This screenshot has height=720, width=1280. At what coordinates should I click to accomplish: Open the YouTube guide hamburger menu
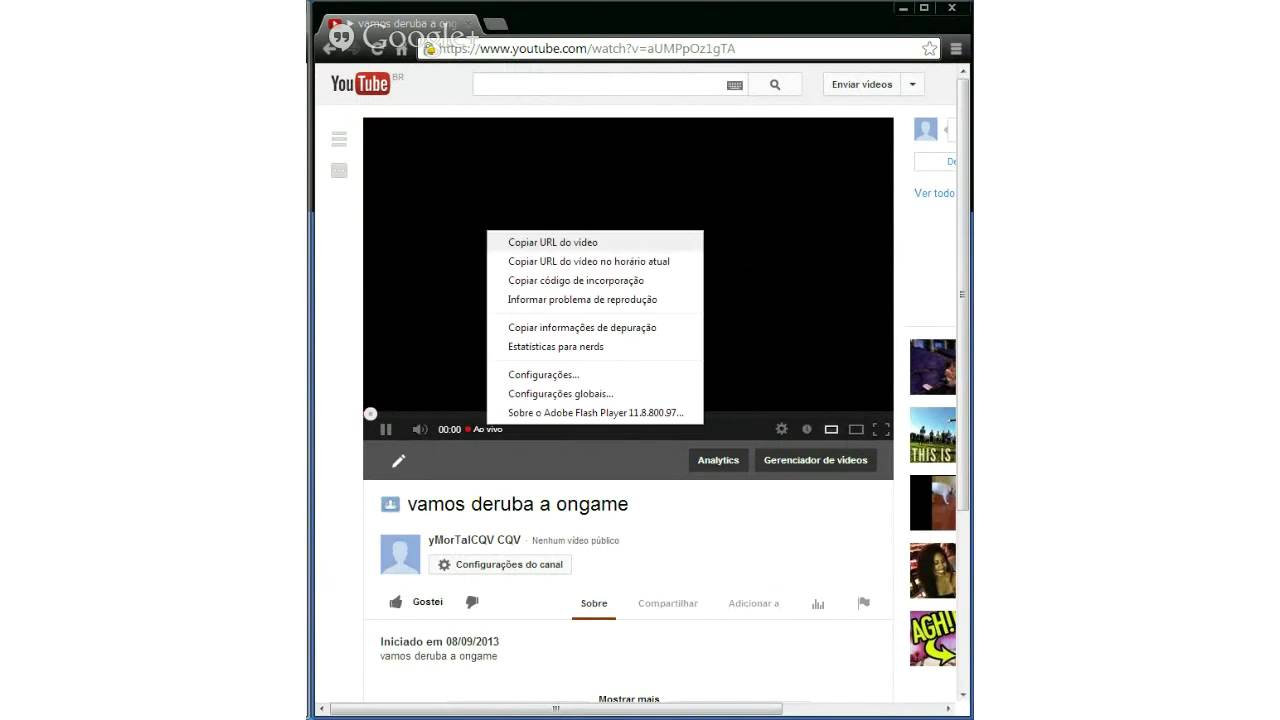[x=339, y=139]
